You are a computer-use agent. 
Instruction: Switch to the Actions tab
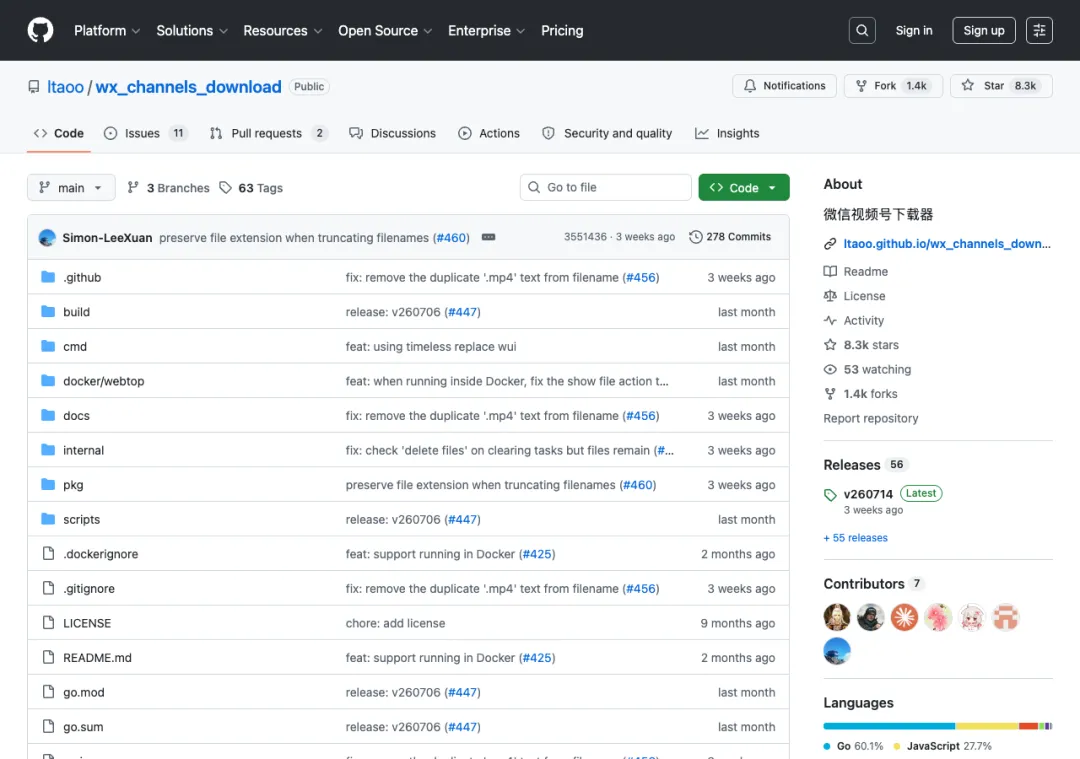click(x=489, y=133)
